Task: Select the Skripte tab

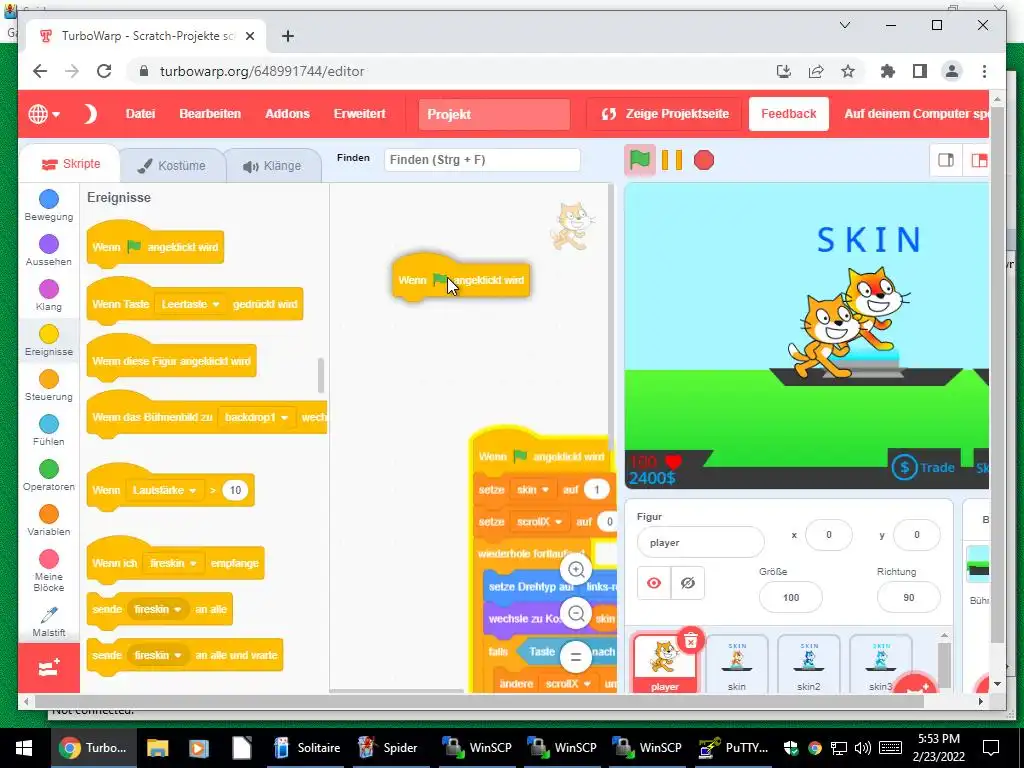Action: click(71, 164)
